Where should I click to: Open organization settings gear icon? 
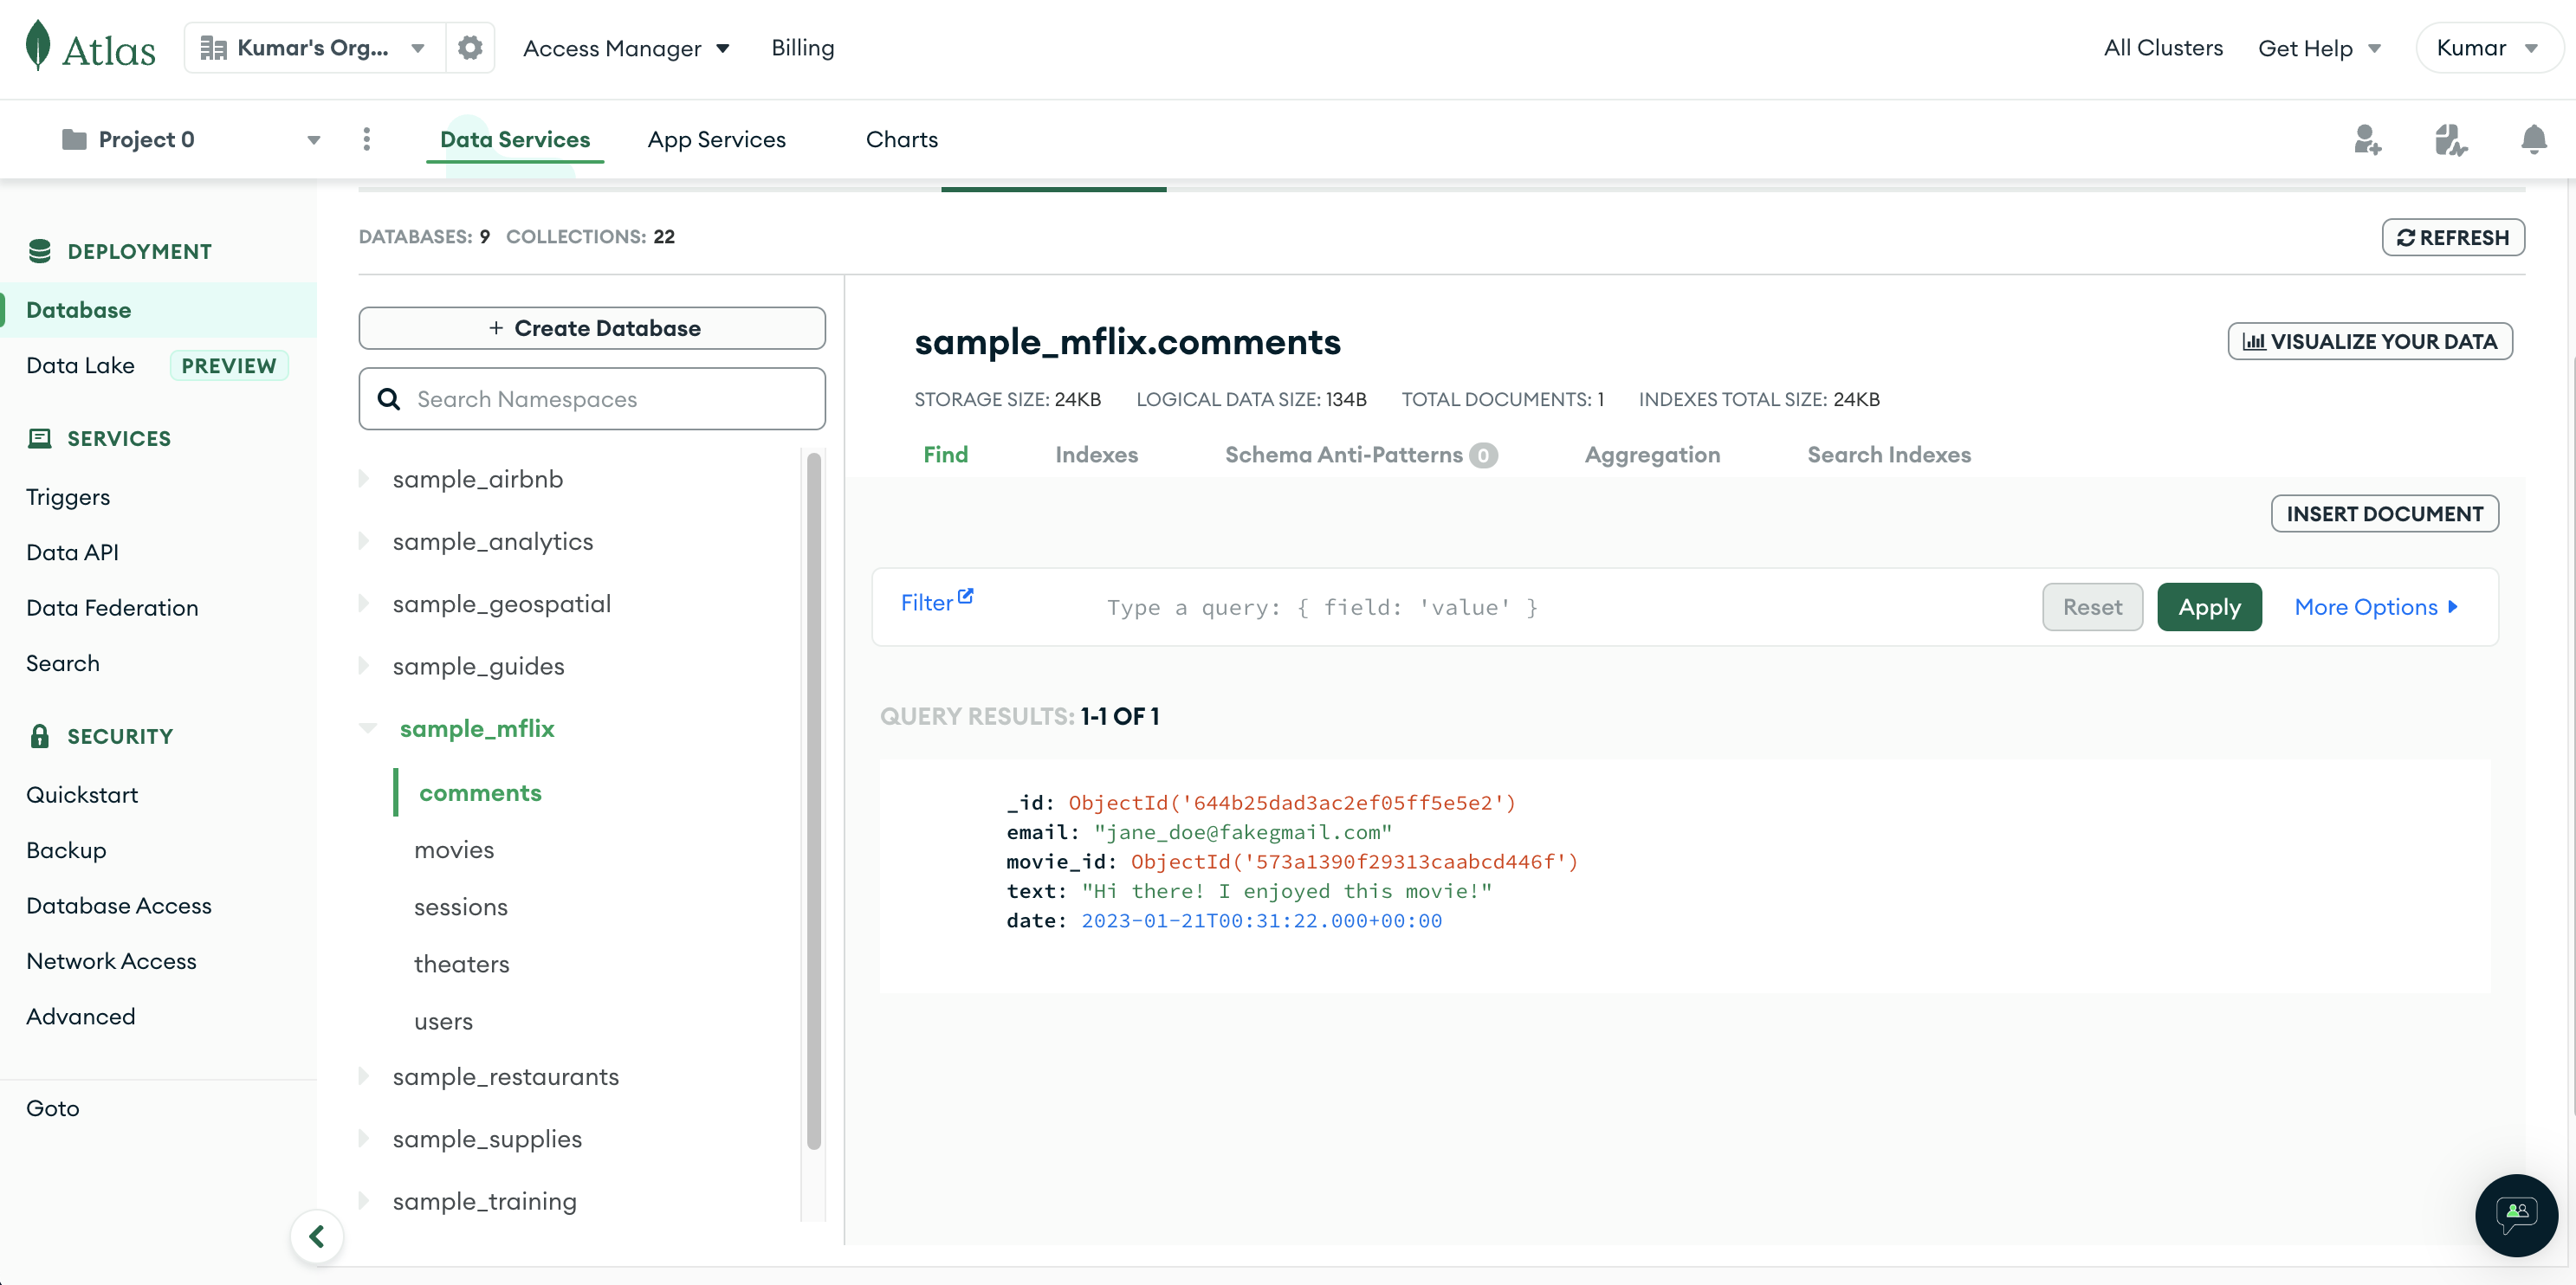coord(470,48)
